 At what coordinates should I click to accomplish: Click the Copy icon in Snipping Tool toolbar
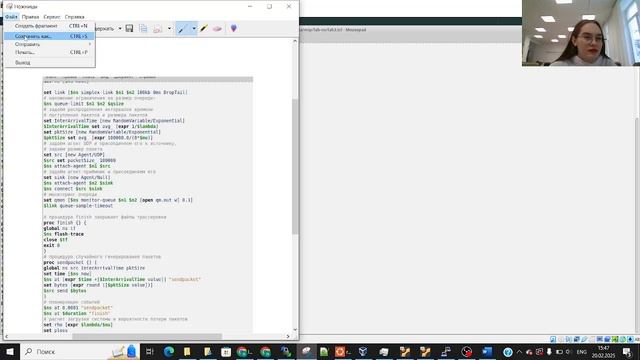143,28
